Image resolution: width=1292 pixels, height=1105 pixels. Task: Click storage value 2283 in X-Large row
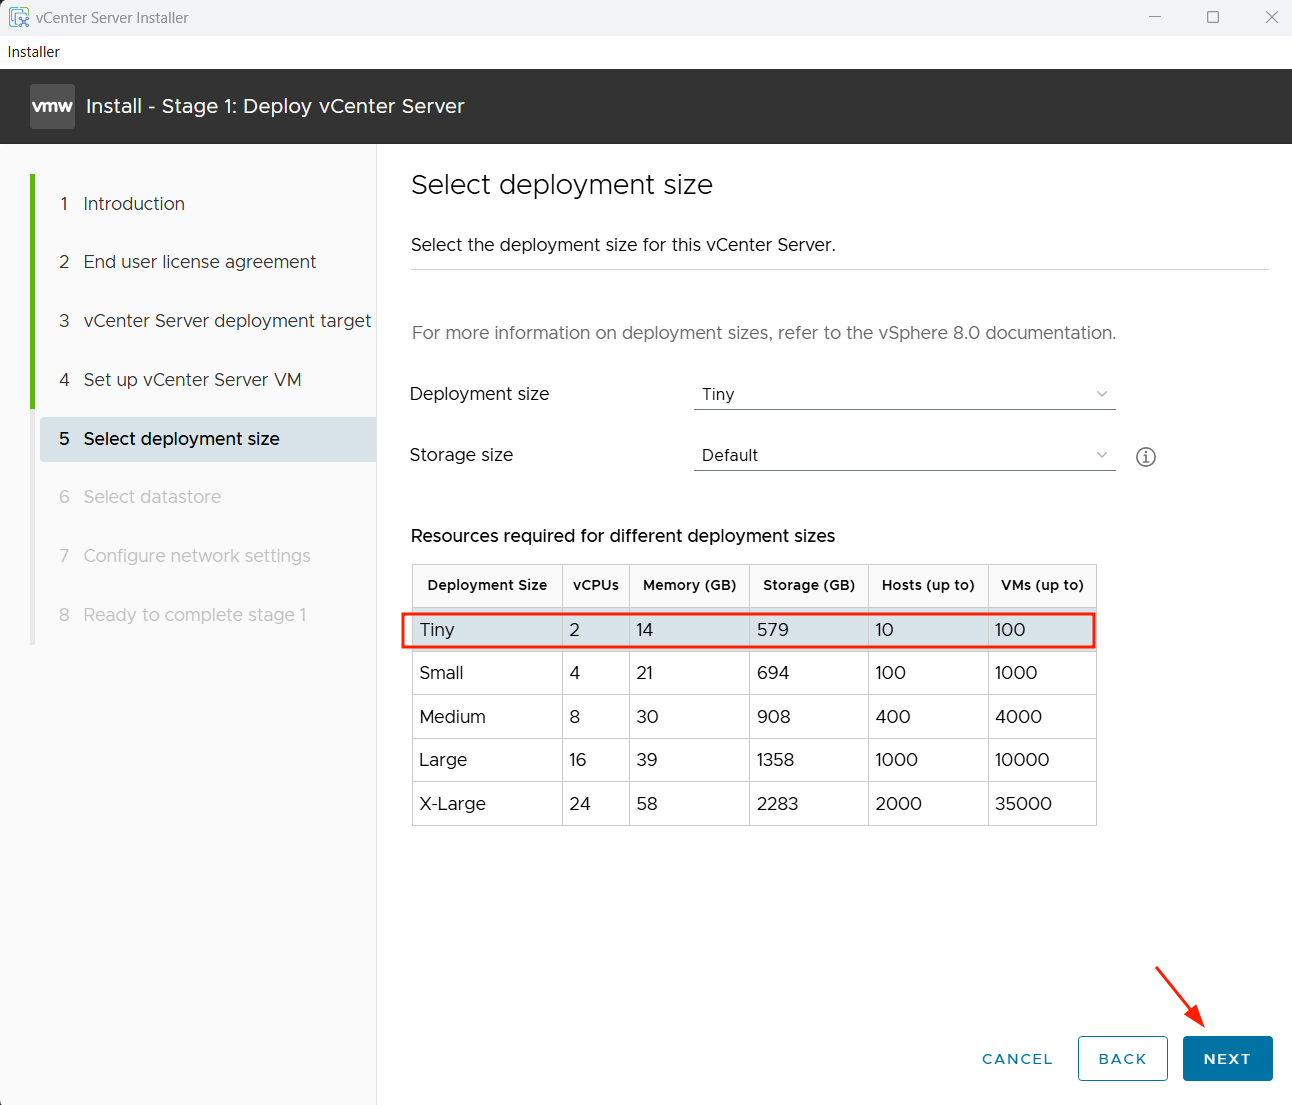click(777, 804)
